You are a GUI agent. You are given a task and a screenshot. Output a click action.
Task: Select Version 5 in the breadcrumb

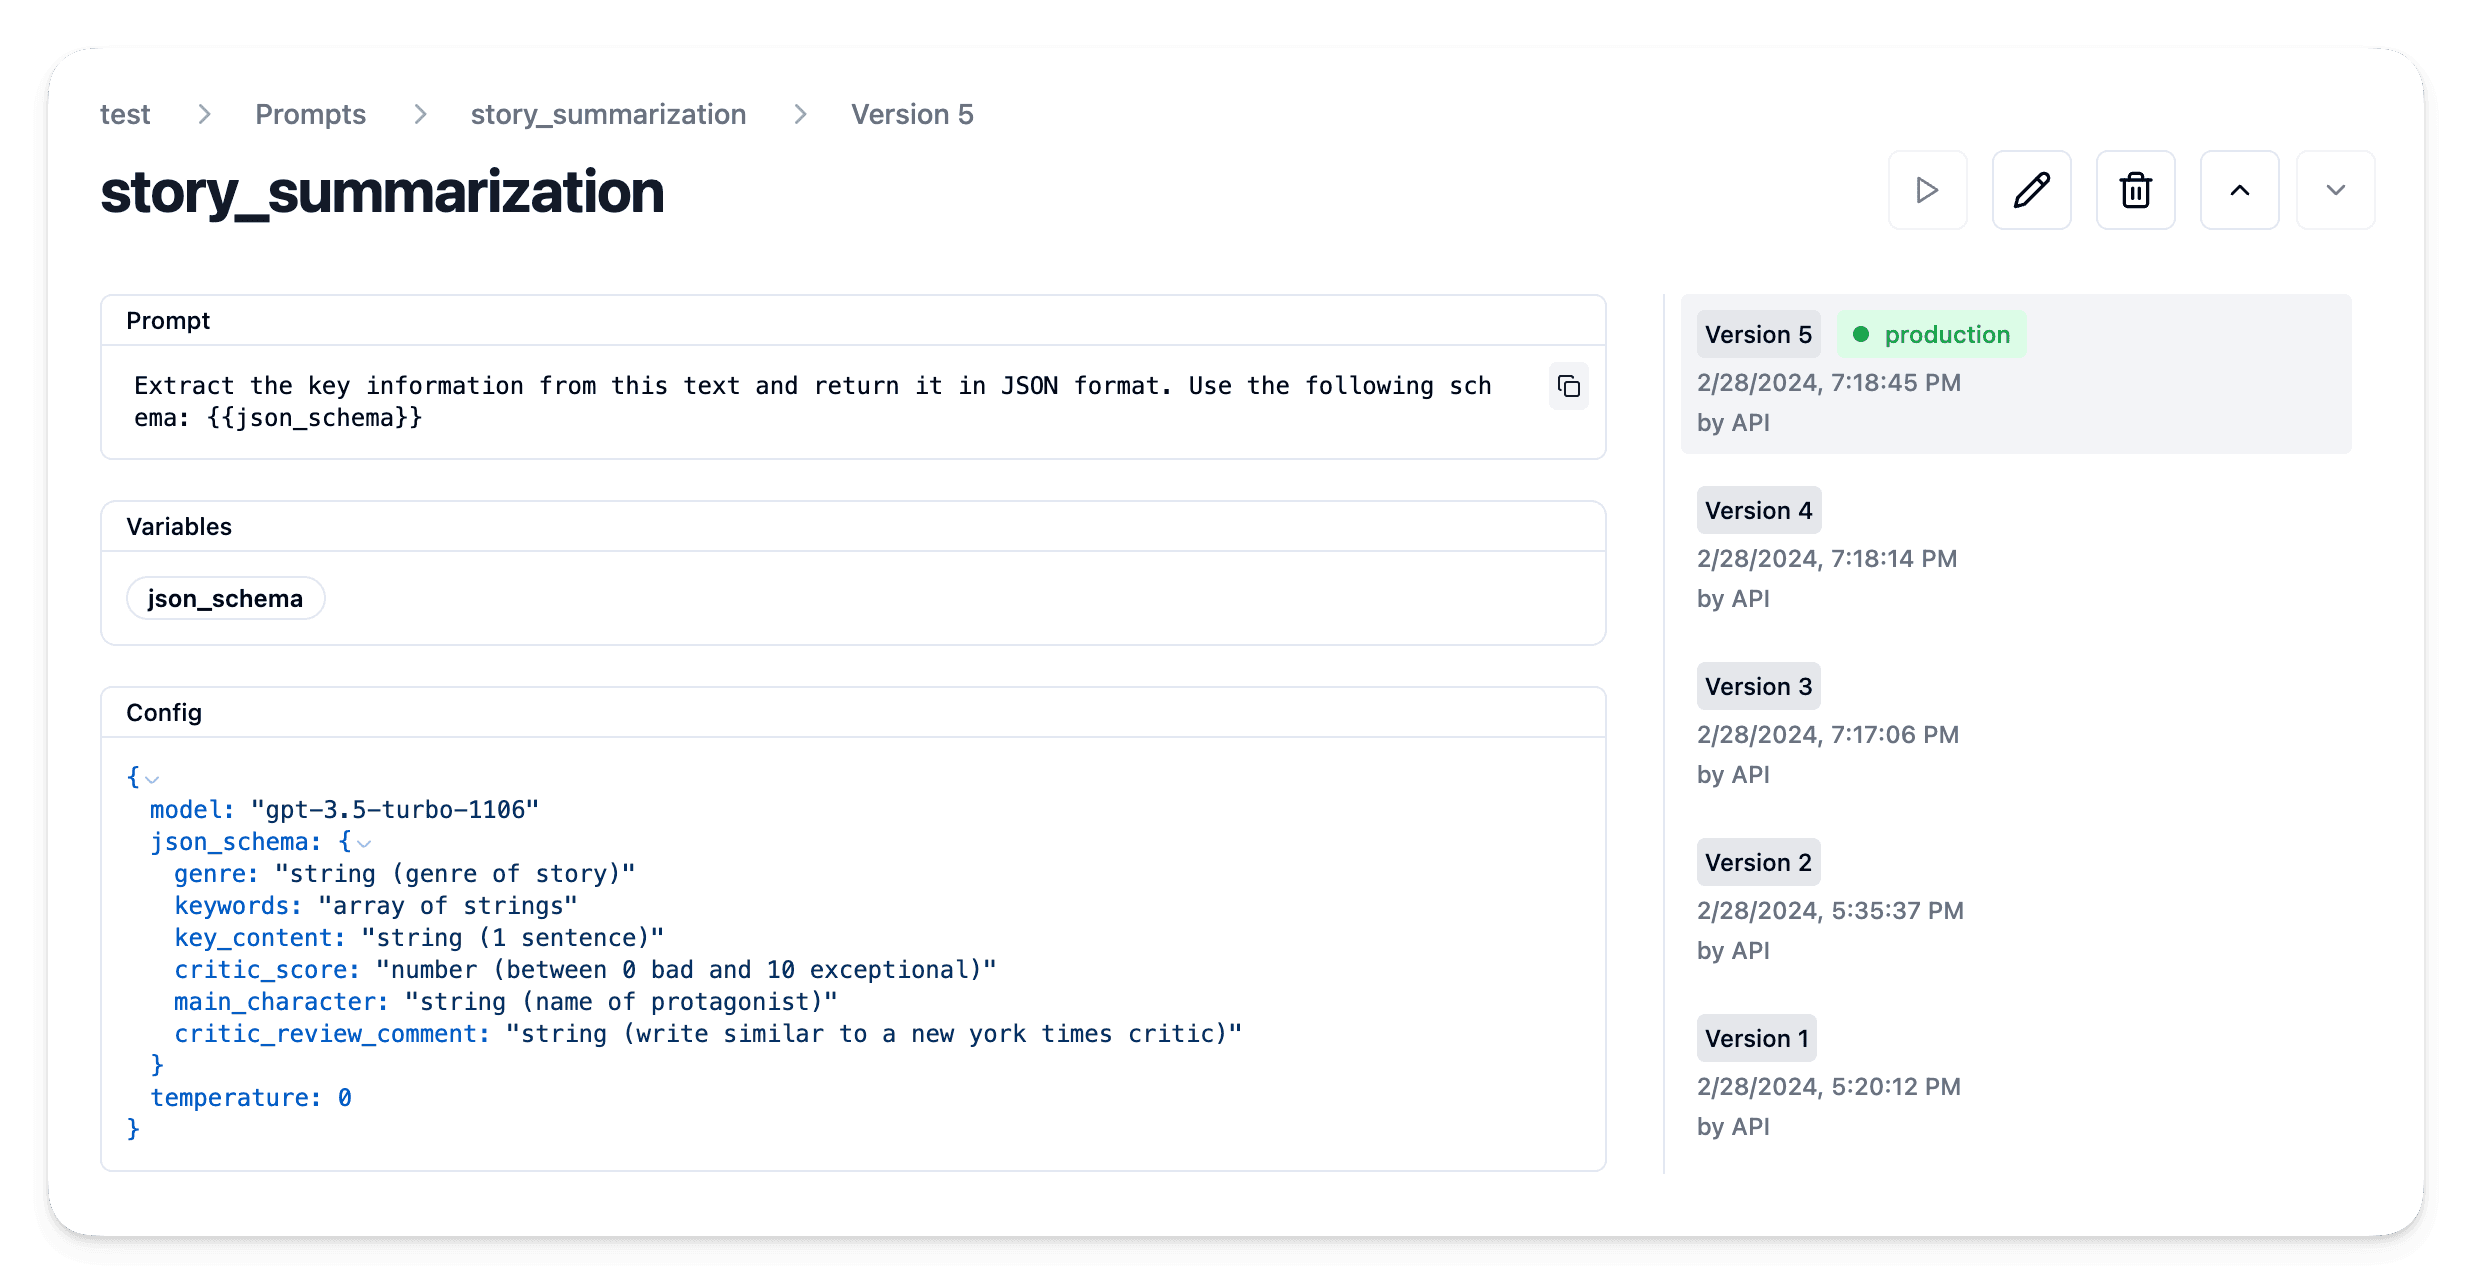(911, 114)
